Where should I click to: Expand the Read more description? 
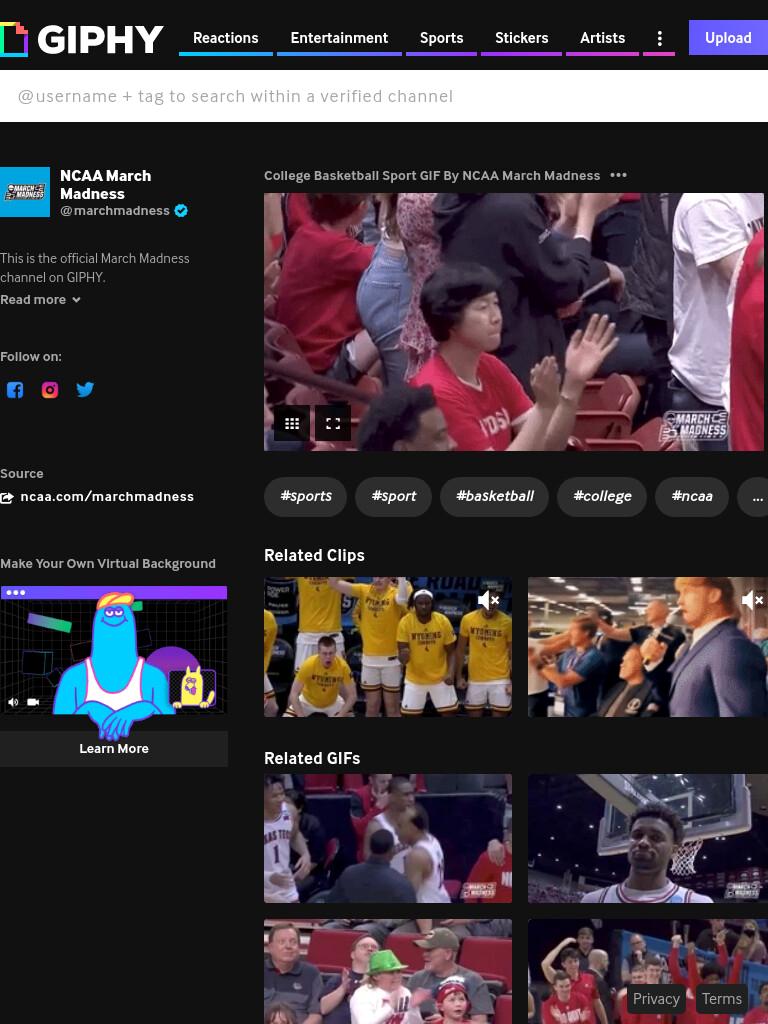(40, 300)
